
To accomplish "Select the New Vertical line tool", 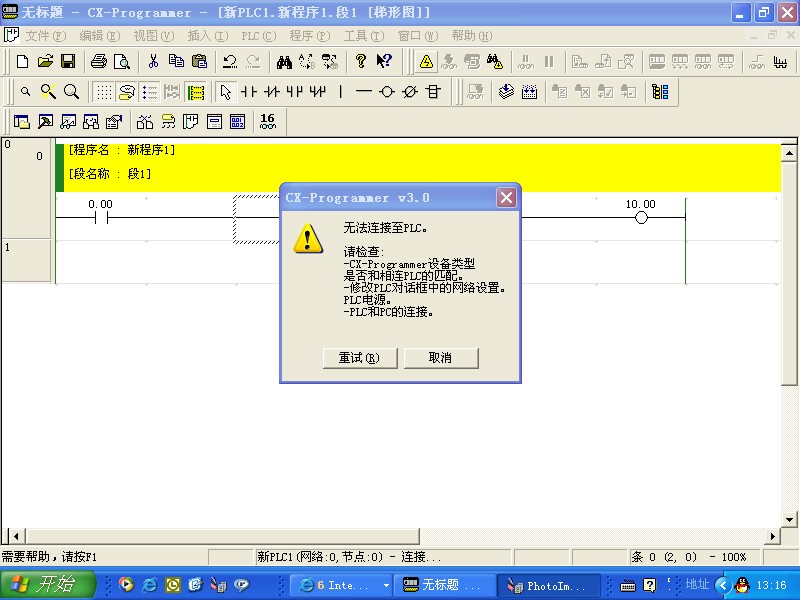I will click(x=340, y=92).
